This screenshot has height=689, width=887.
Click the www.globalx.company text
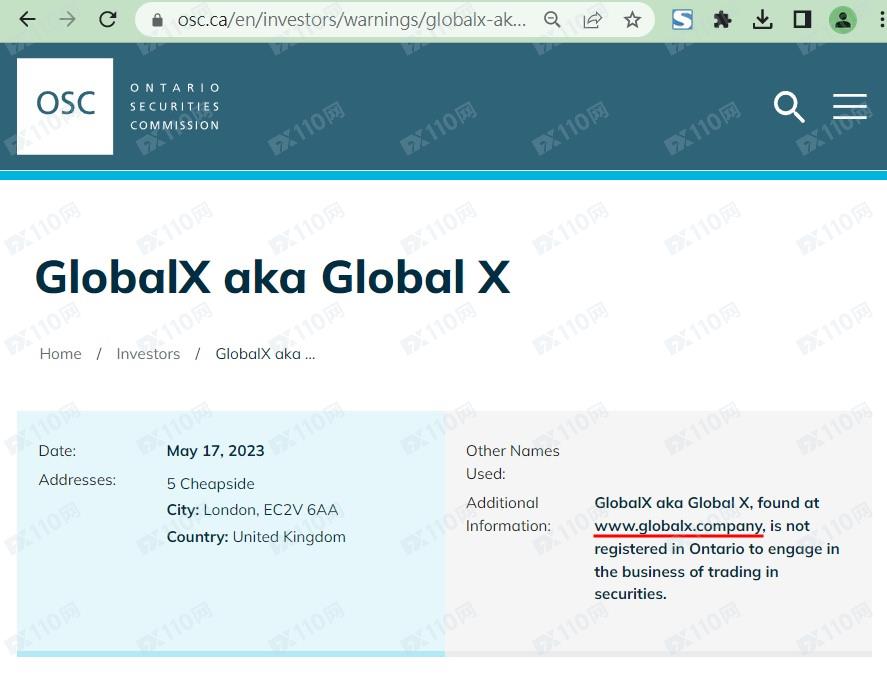tap(679, 526)
